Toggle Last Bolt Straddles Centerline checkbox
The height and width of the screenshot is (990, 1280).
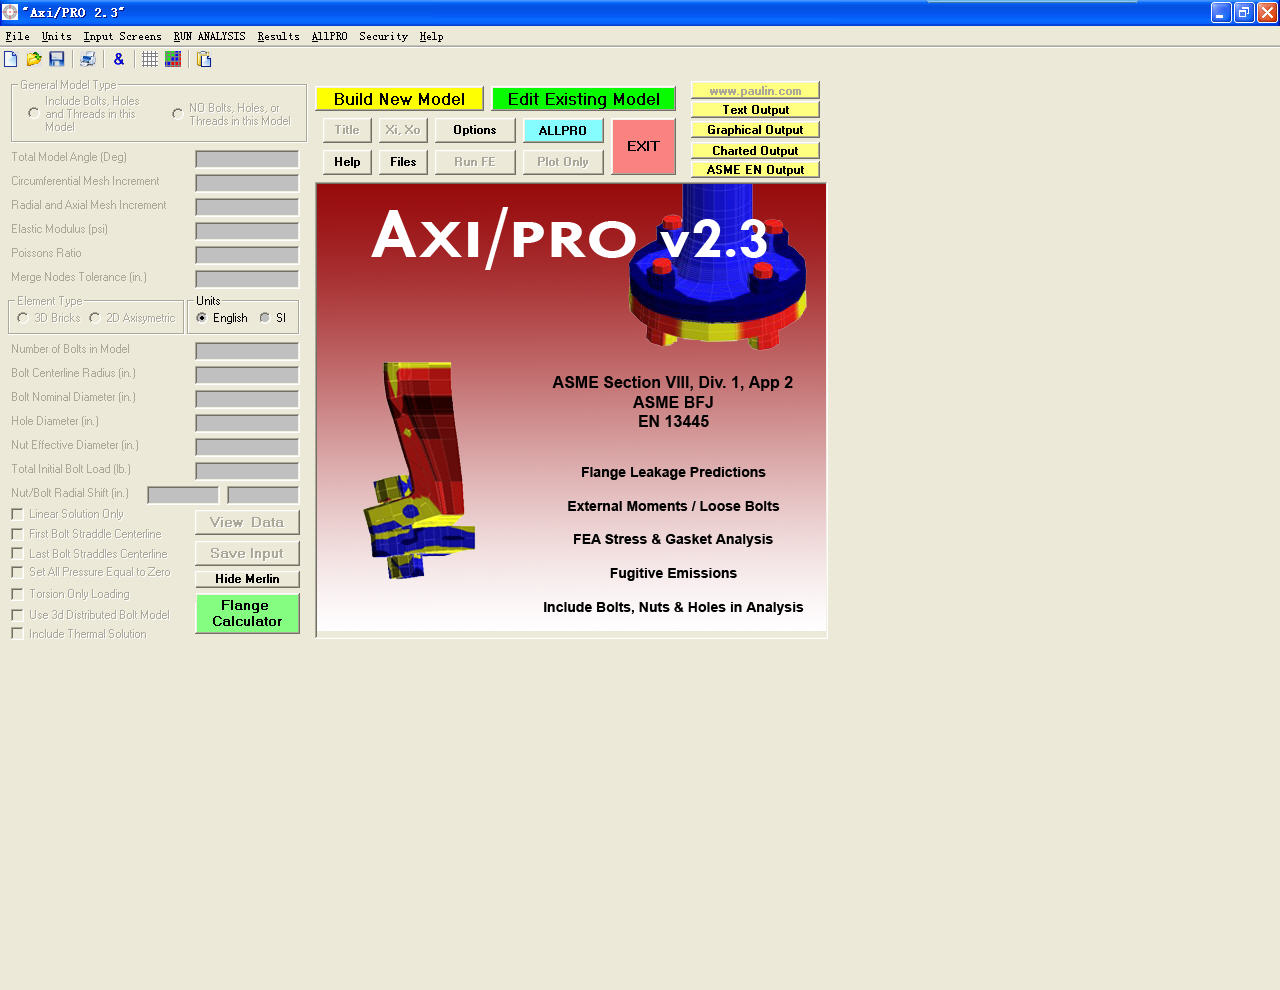[x=17, y=553]
